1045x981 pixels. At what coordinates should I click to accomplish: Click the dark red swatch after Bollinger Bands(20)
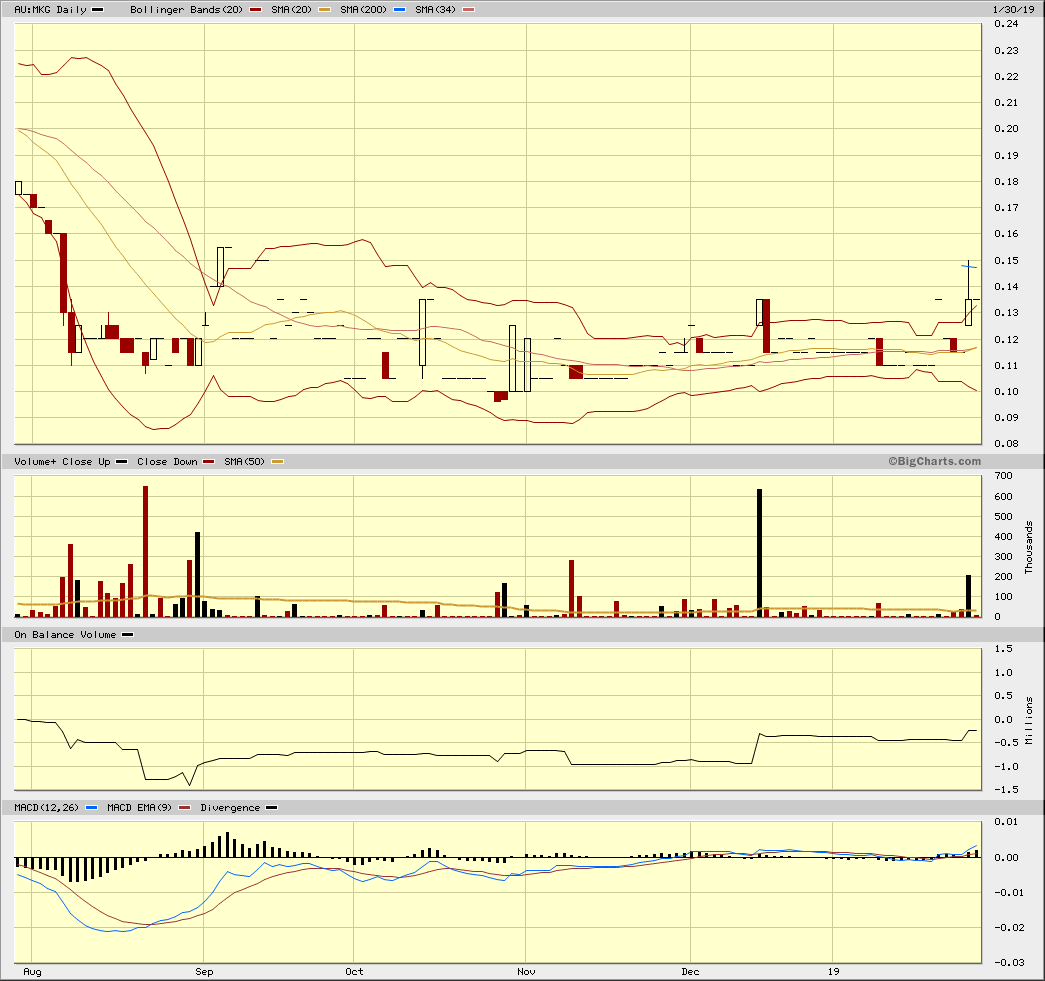point(255,10)
